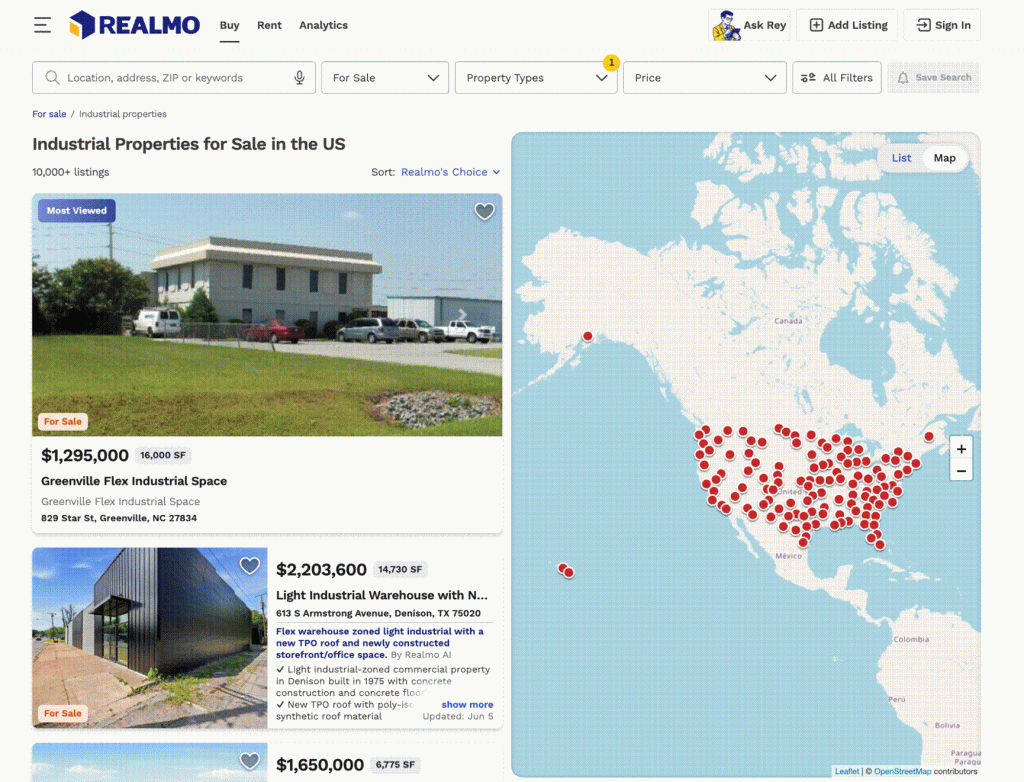Switch to List view toggle
Screen dimensions: 1024x782
pyautogui.click(x=901, y=158)
